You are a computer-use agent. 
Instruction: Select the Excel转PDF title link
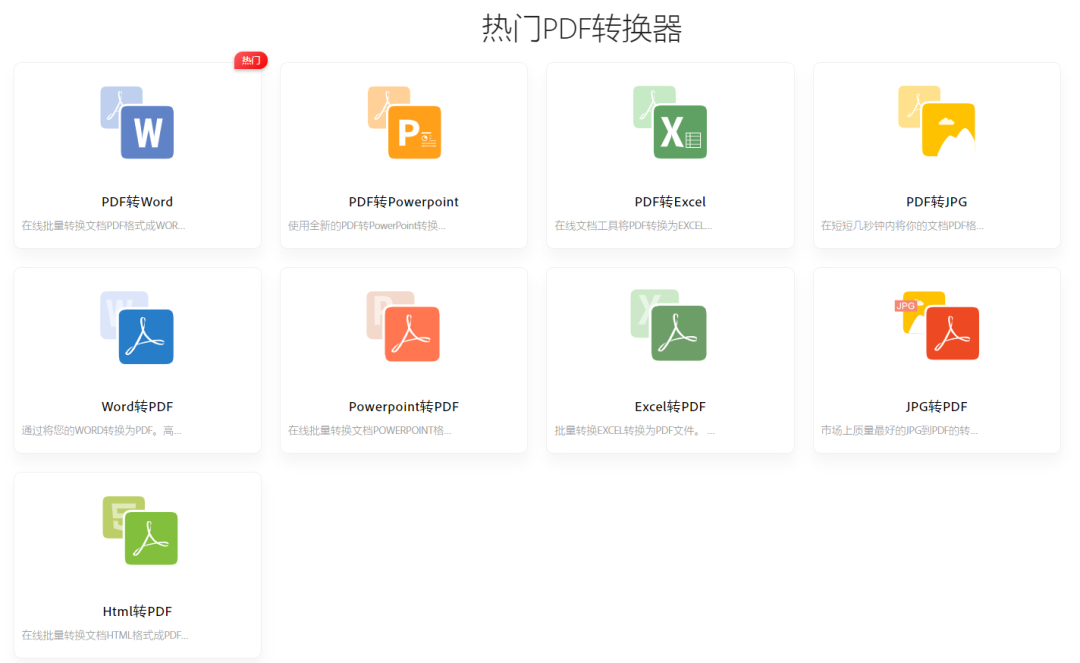[x=670, y=407]
